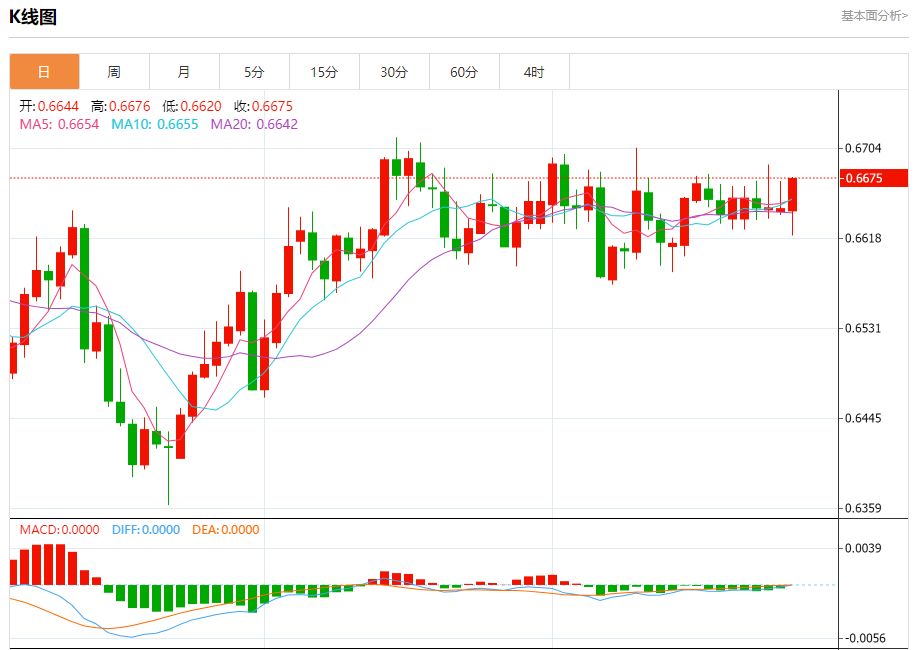
Task: Click the MA10: 0.6655 legend
Action: (155, 124)
